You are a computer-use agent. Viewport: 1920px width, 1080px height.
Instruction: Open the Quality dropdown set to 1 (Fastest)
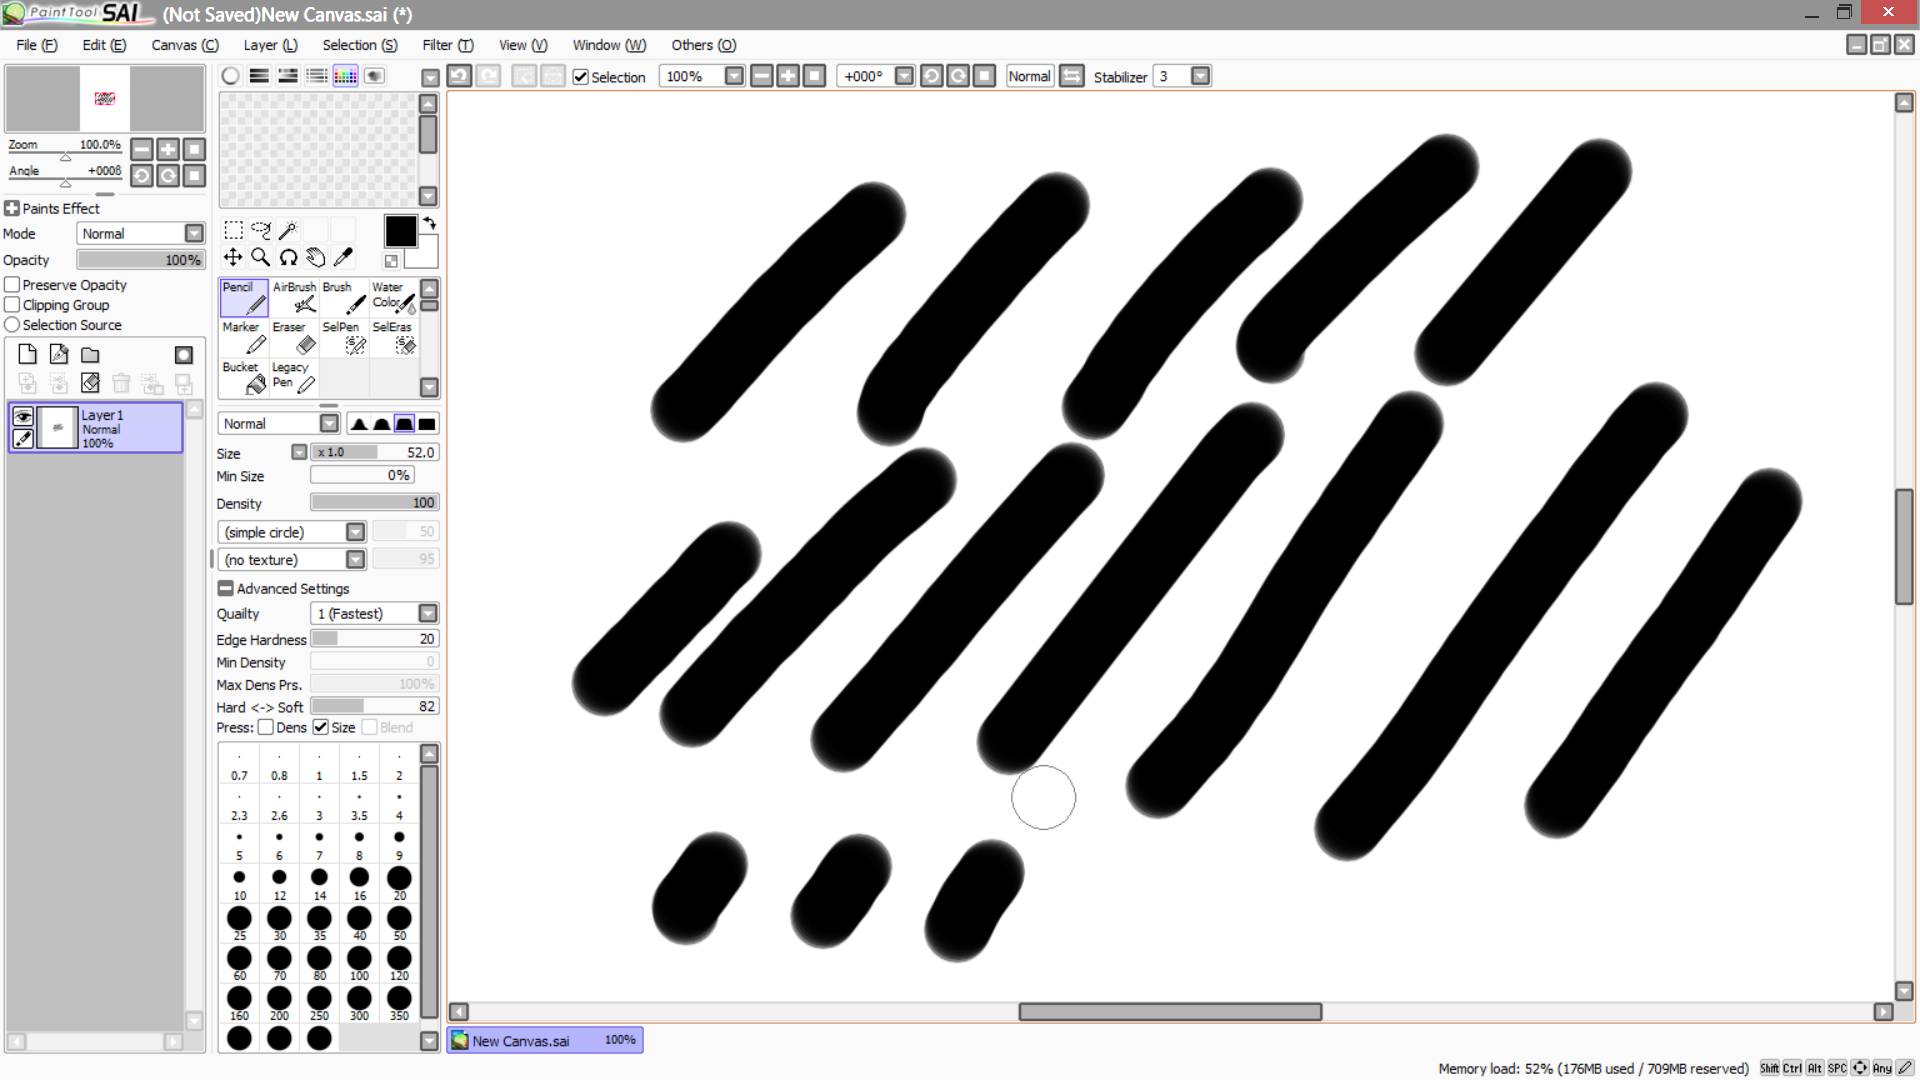[428, 613]
